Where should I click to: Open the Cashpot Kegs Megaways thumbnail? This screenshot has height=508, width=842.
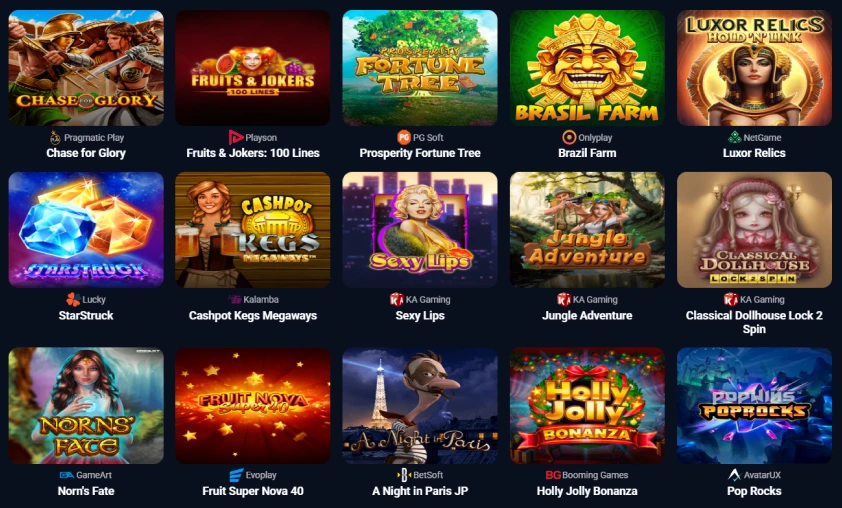253,230
